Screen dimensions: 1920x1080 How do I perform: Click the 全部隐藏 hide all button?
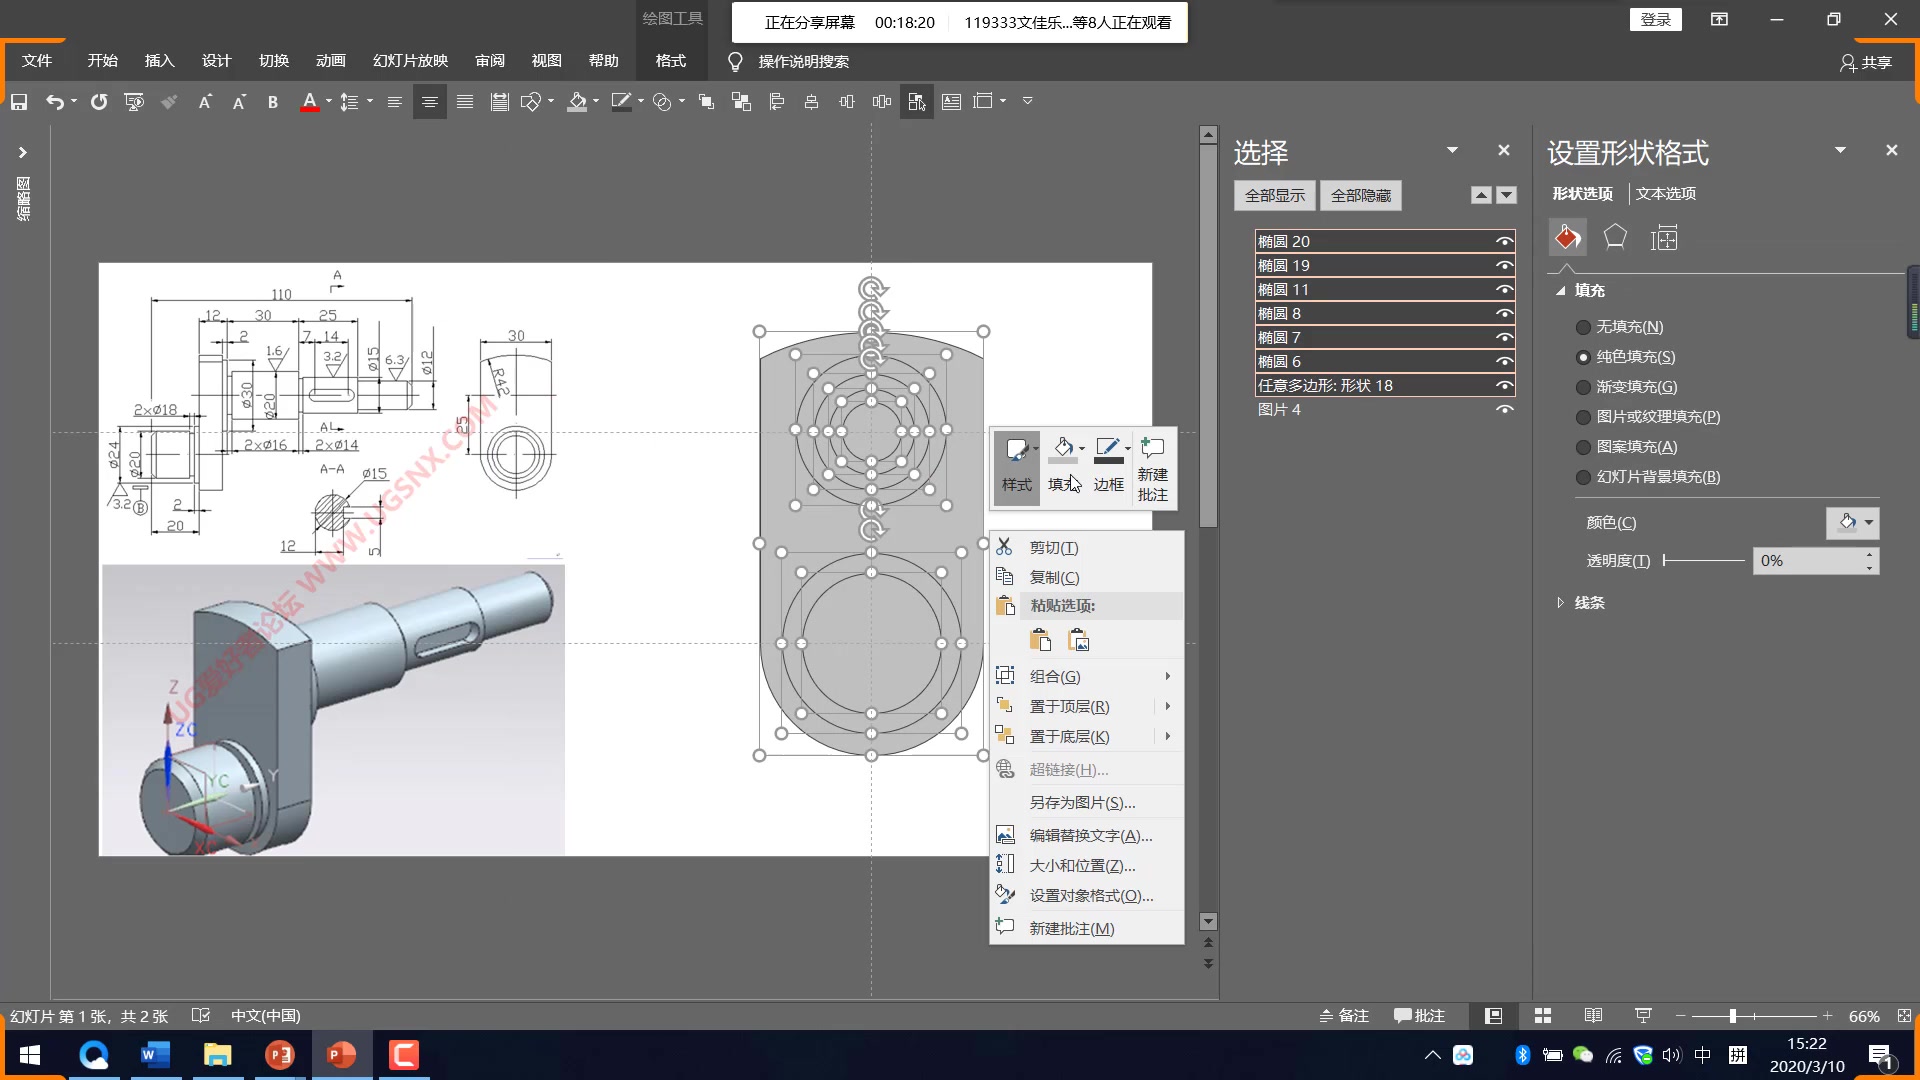coord(1360,196)
